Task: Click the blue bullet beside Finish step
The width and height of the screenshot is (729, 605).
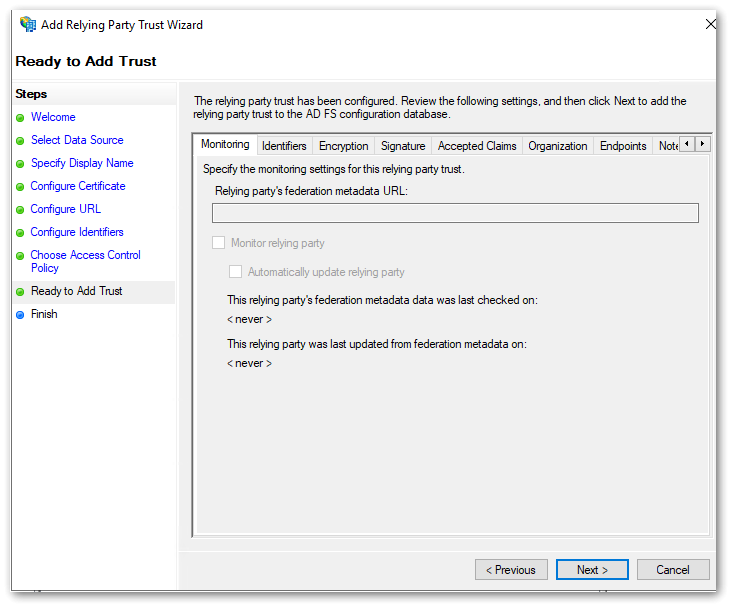Action: (x=20, y=315)
